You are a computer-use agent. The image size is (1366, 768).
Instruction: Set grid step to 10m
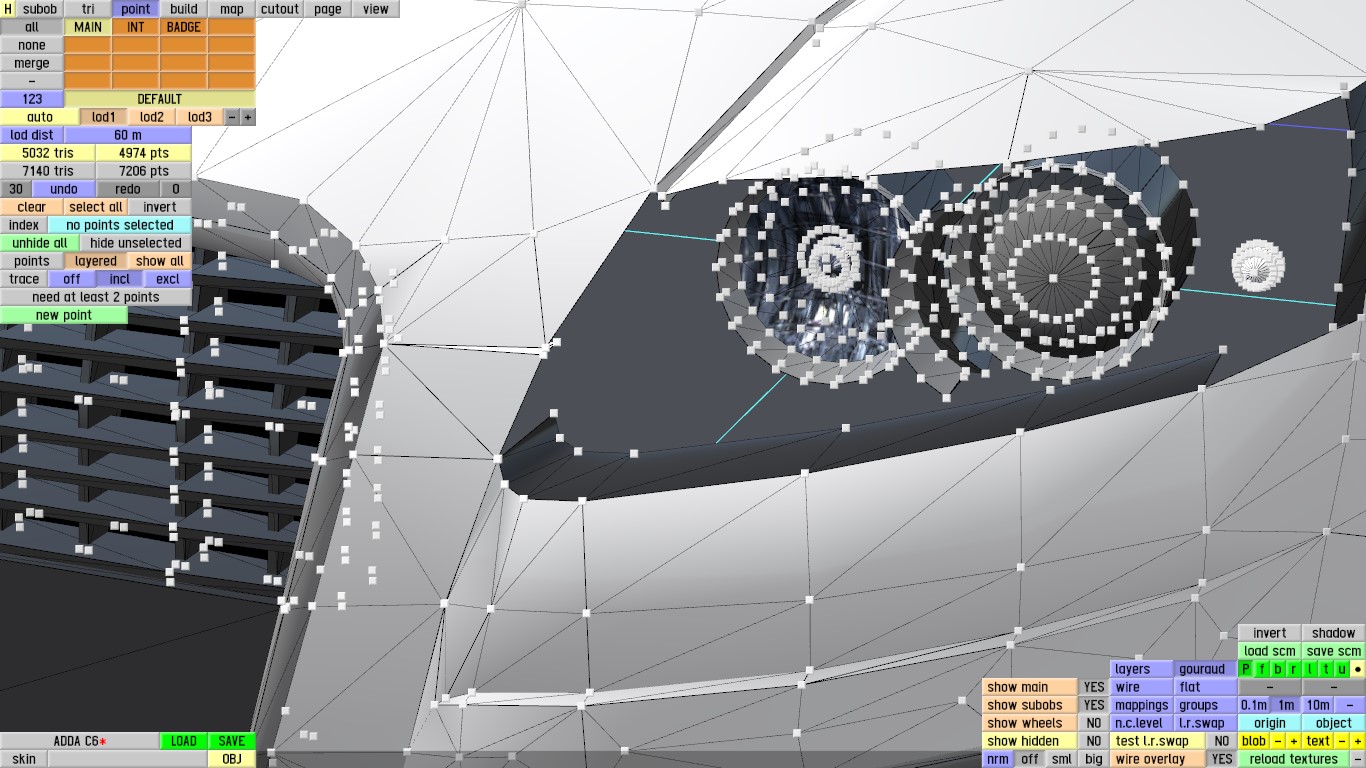[1318, 705]
